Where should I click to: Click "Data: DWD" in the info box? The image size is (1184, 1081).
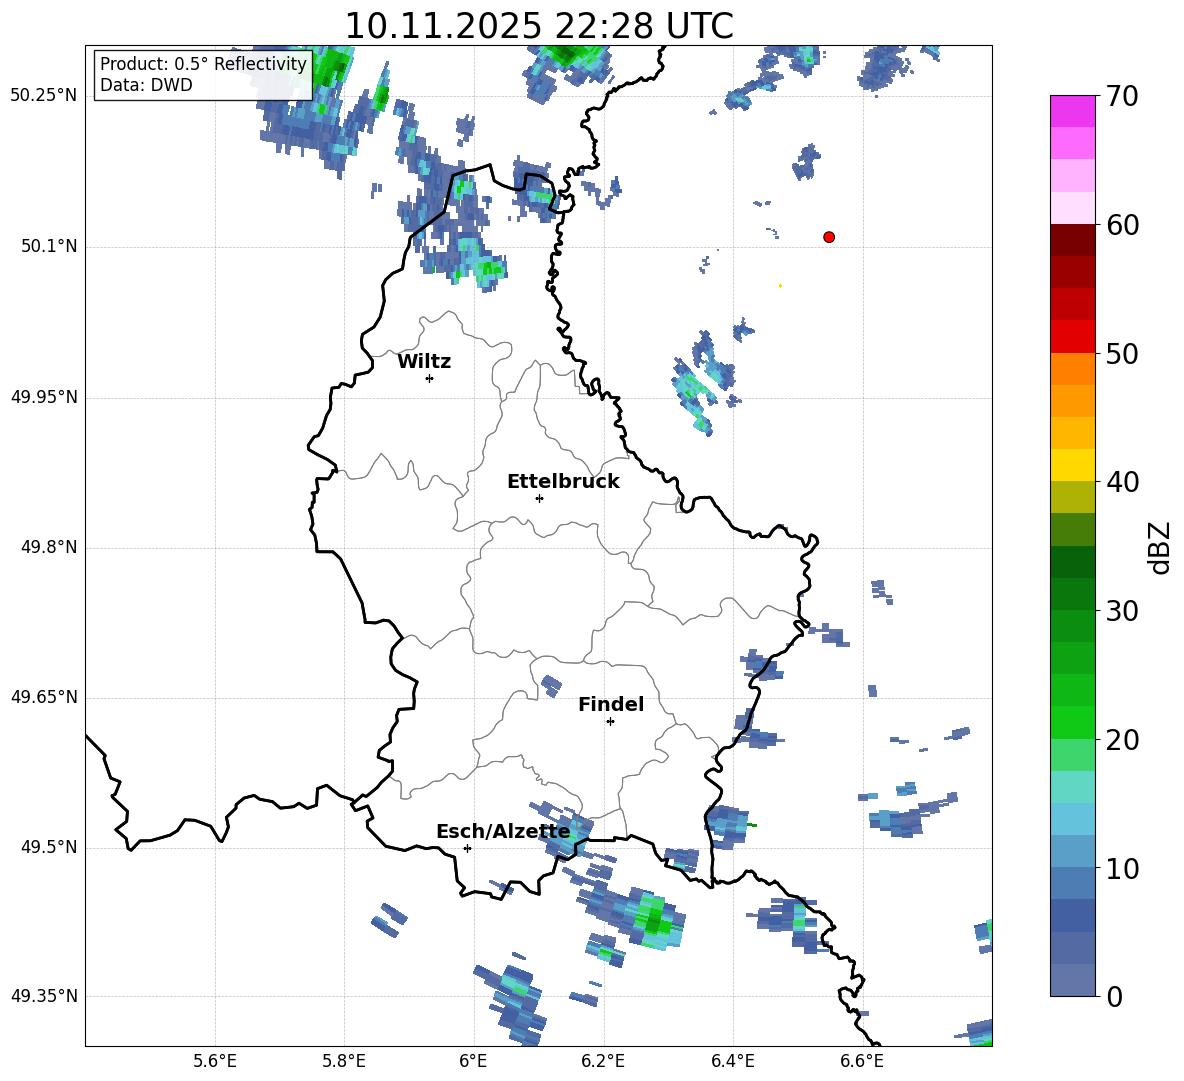[x=146, y=85]
